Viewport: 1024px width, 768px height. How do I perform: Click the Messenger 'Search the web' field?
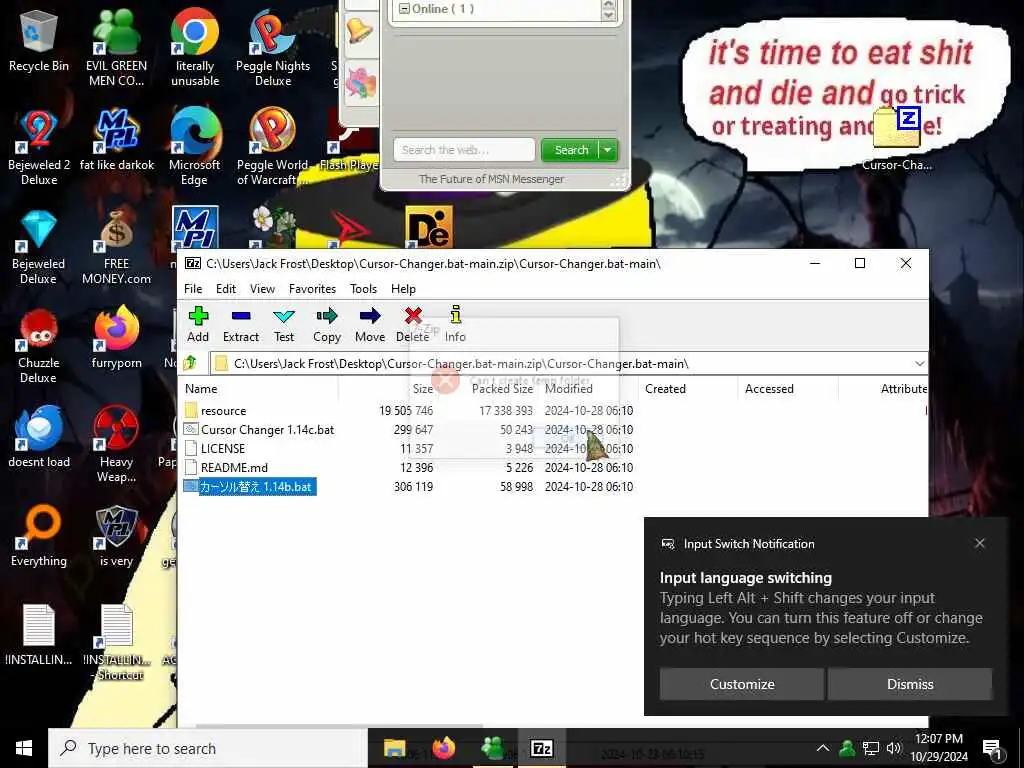(464, 150)
